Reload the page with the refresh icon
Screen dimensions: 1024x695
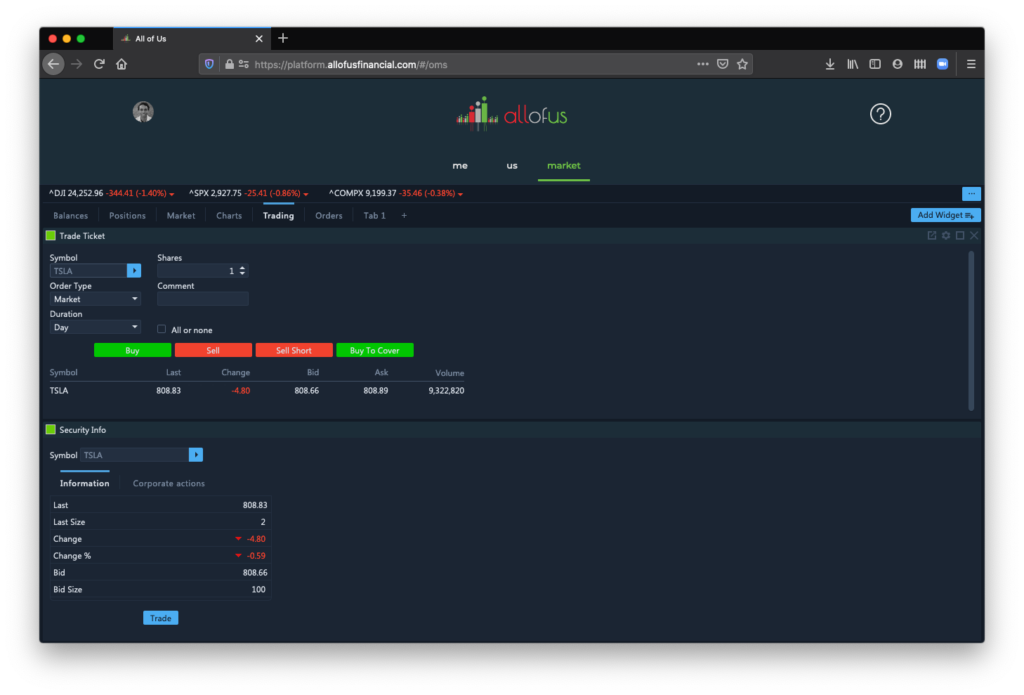[x=99, y=64]
